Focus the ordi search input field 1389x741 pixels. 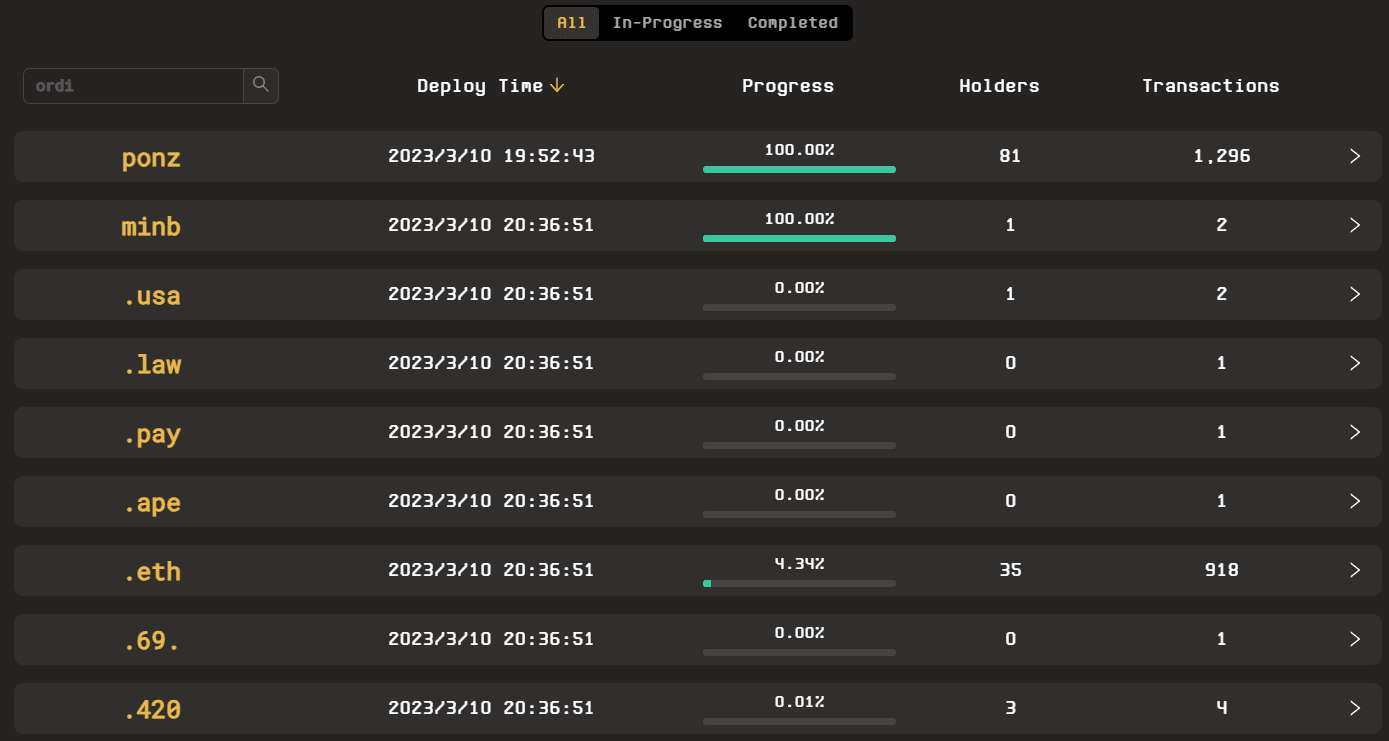[x=134, y=86]
